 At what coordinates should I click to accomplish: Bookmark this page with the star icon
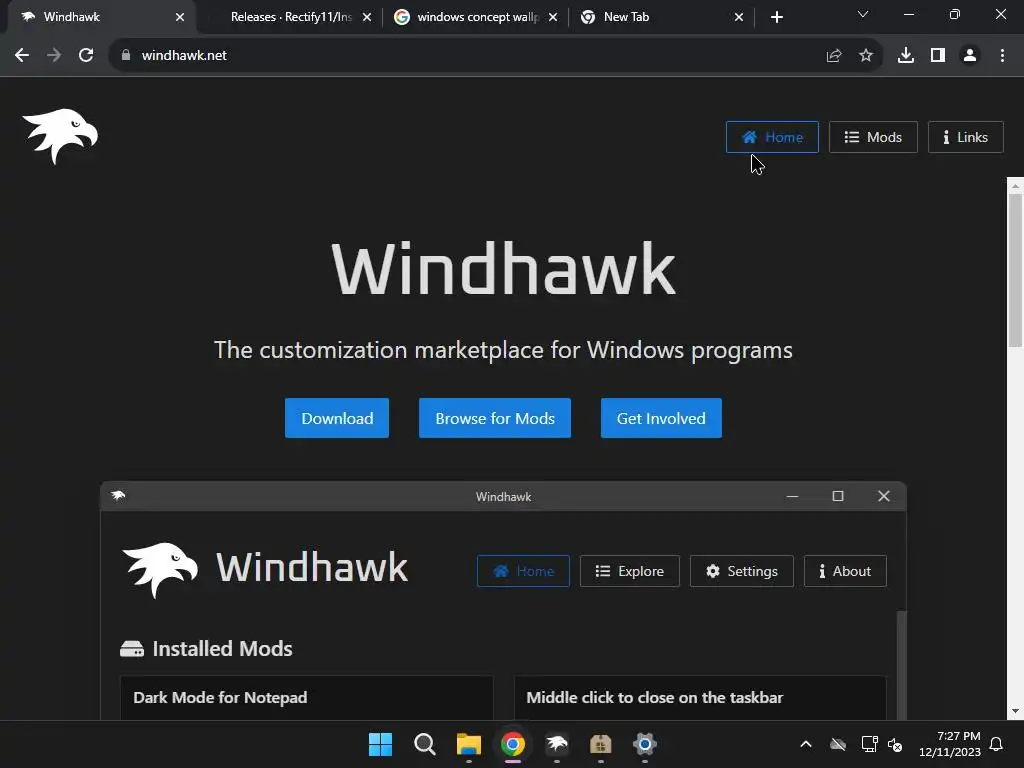[866, 56]
